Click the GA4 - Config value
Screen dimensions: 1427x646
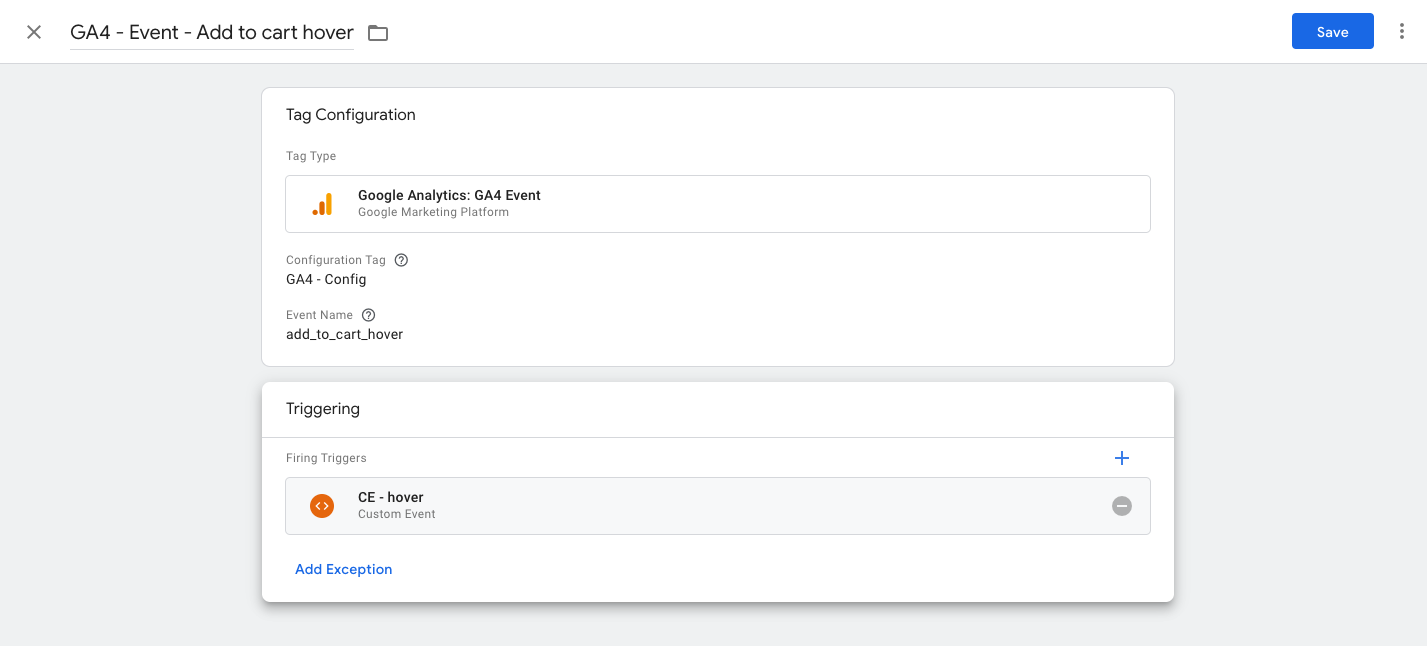coord(326,279)
